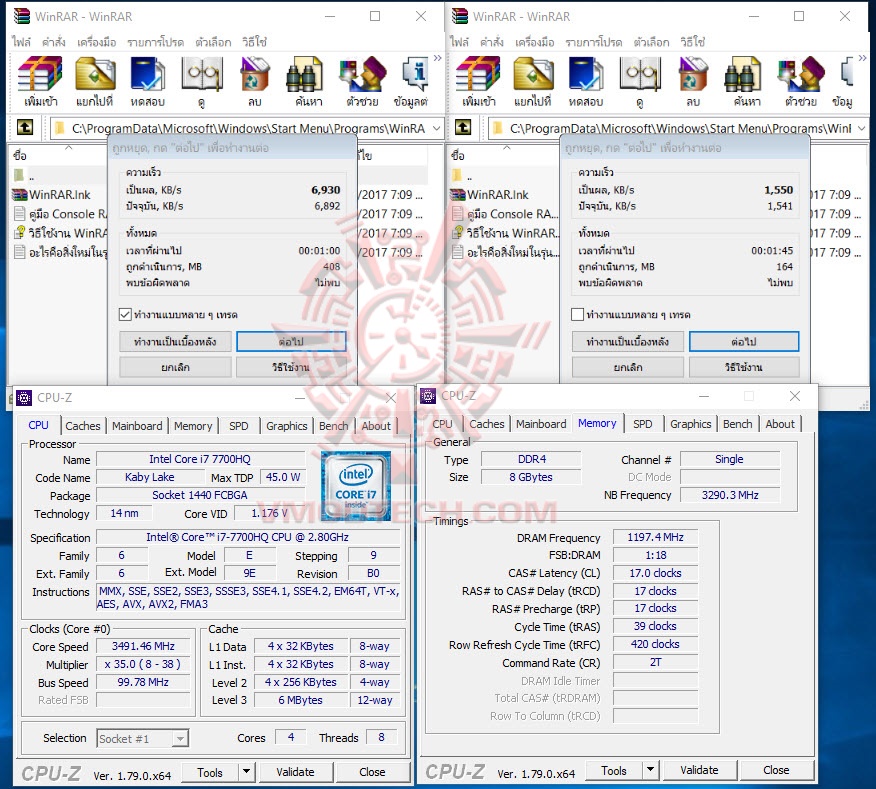876x789 pixels.
Task: Open the ไฟล์ (File) menu in left WinRAR
Action: (x=21, y=42)
